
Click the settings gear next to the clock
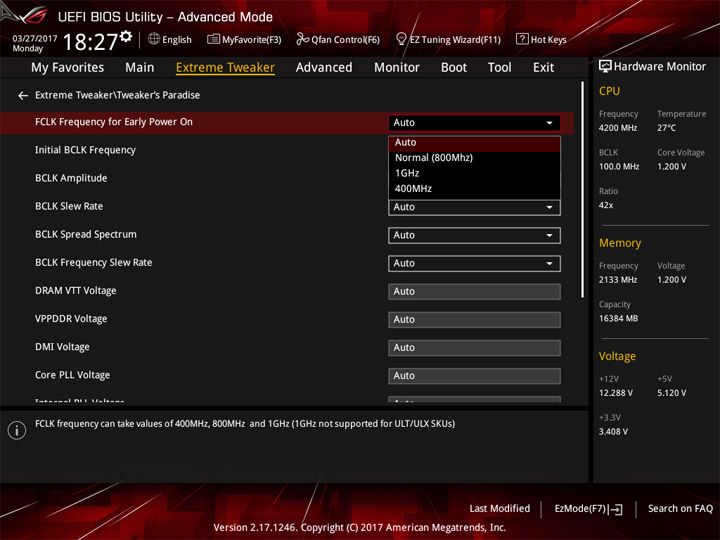coord(126,36)
